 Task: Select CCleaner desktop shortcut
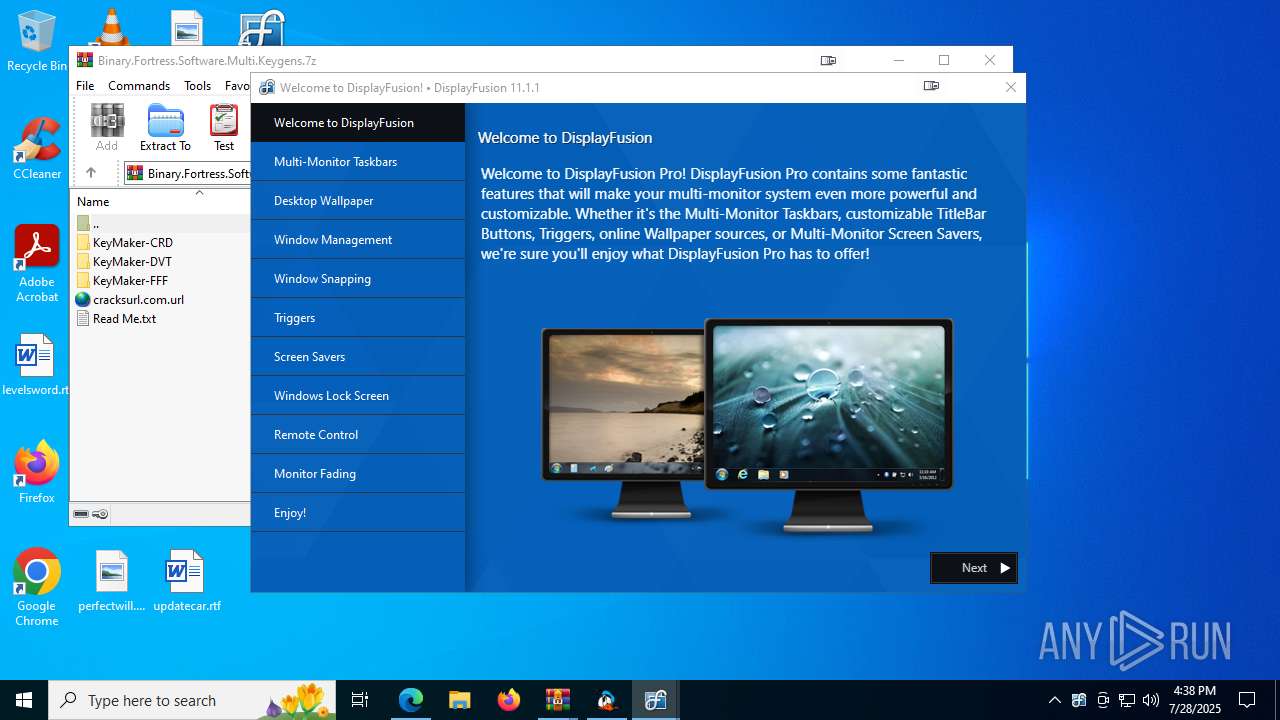(37, 148)
